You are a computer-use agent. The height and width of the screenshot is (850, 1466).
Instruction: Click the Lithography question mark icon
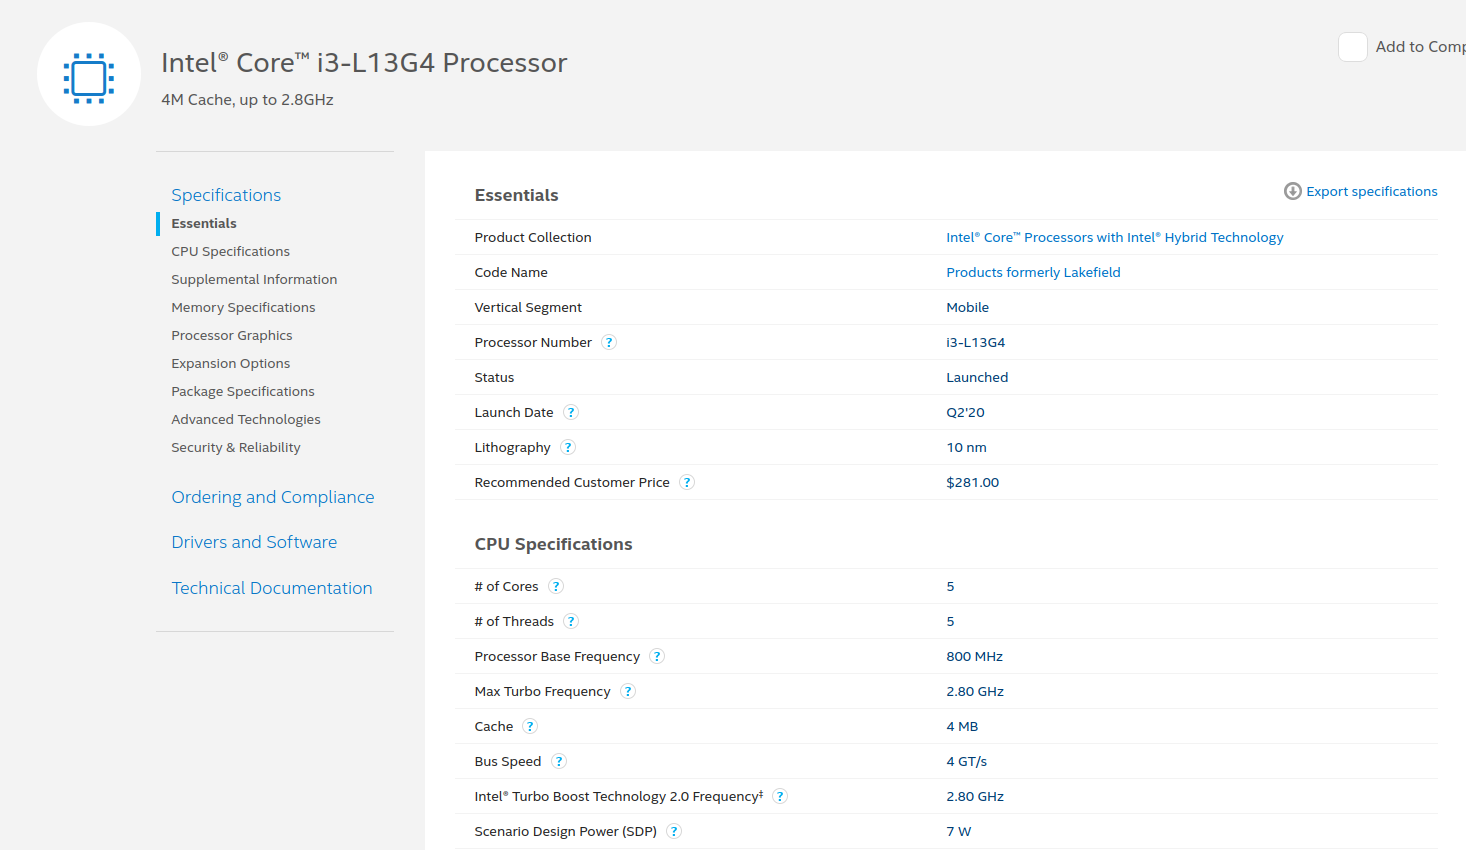tap(568, 447)
